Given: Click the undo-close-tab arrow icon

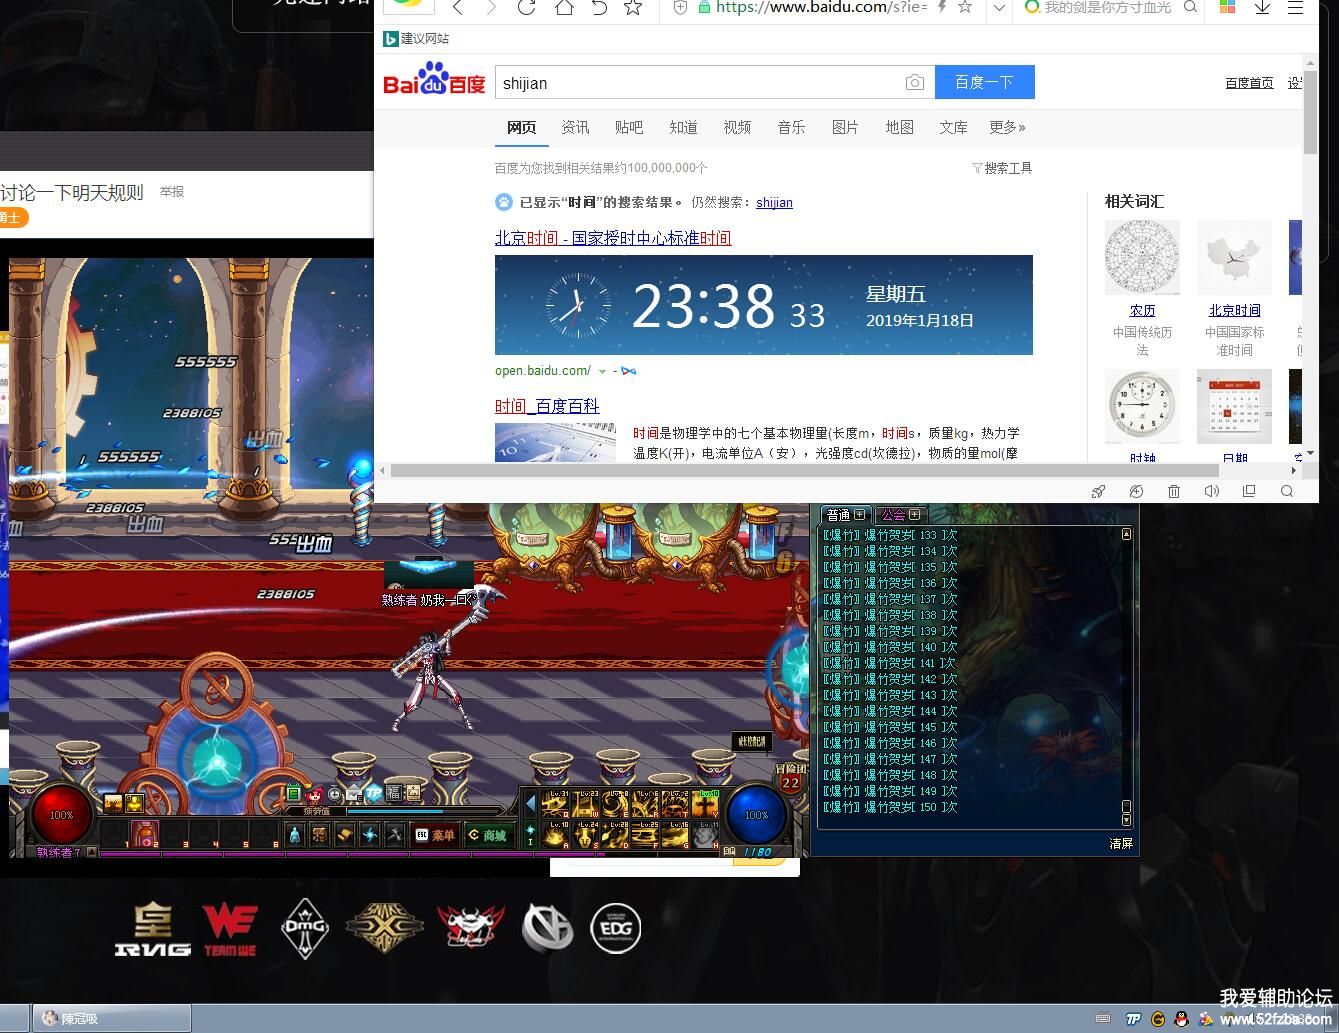Looking at the screenshot, I should coord(599,7).
